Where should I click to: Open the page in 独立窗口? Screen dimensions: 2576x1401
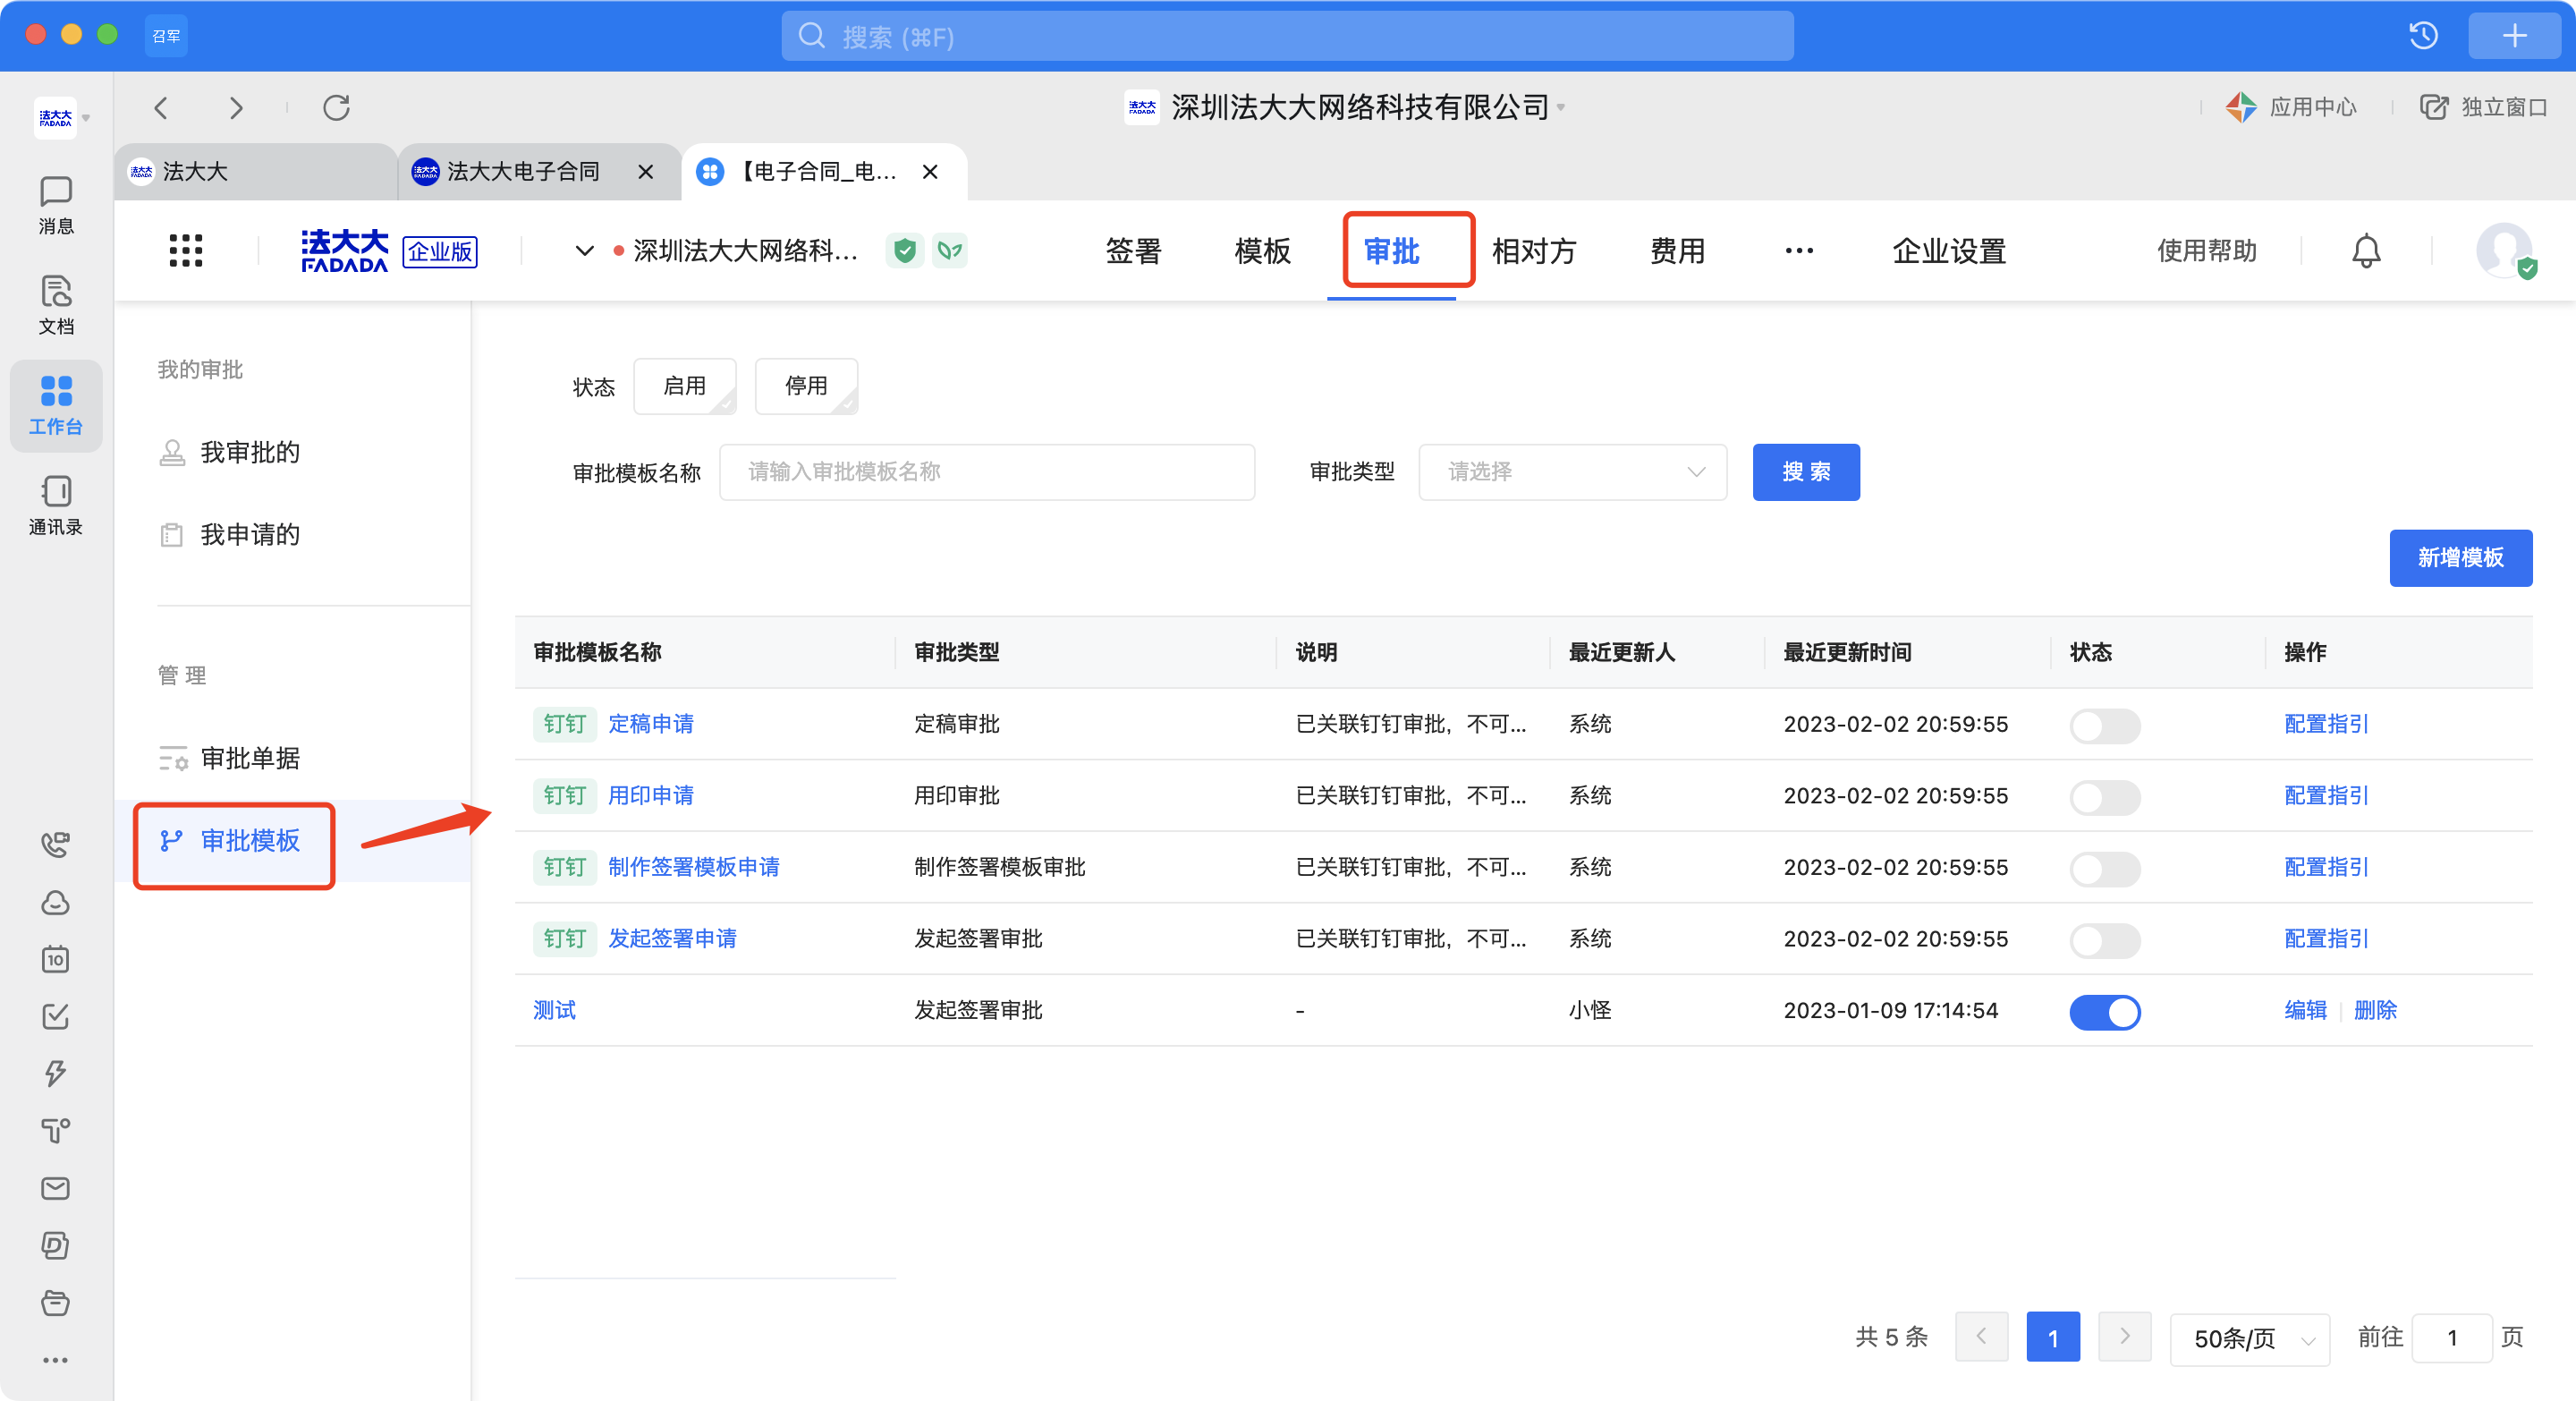pos(2484,107)
